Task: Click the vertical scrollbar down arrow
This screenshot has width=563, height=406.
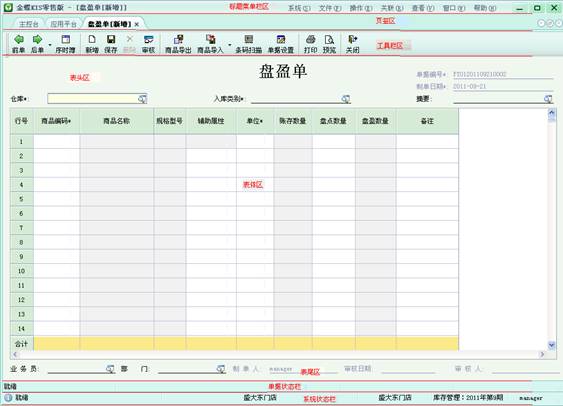Action: pyautogui.click(x=552, y=345)
